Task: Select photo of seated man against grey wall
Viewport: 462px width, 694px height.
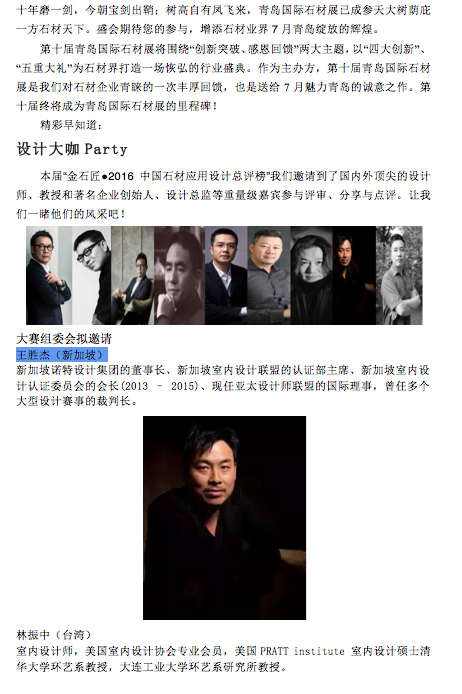Action: click(x=132, y=275)
